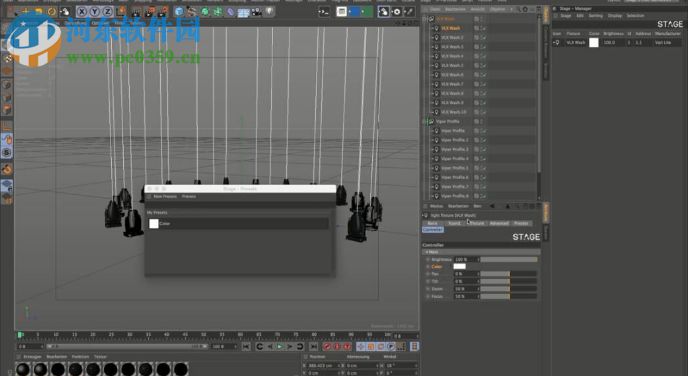Toggle the X axis lock
688x376 pixels.
[82, 12]
